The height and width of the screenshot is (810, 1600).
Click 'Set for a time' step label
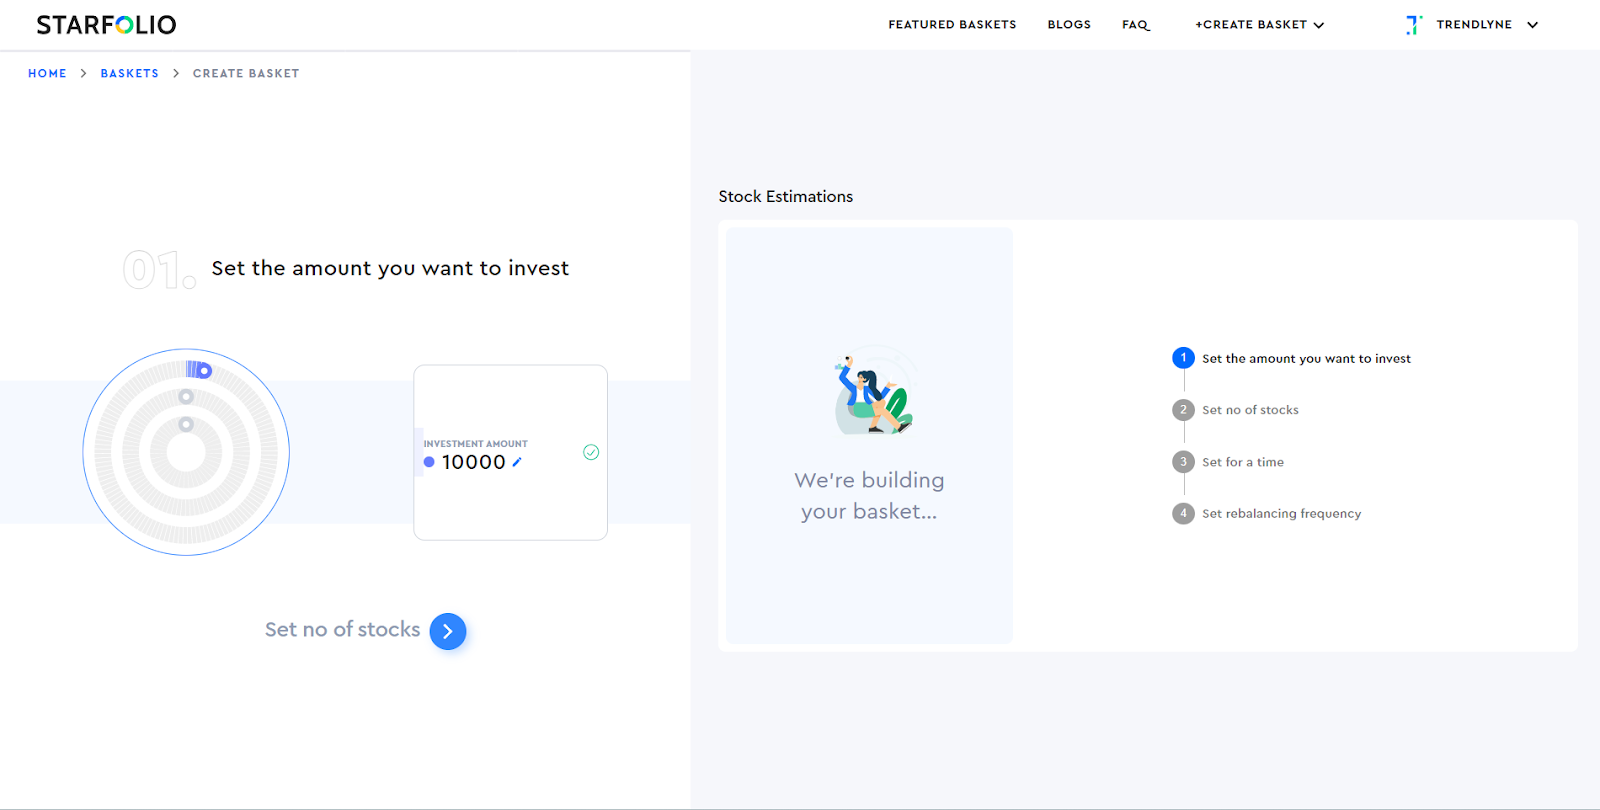coord(1243,462)
